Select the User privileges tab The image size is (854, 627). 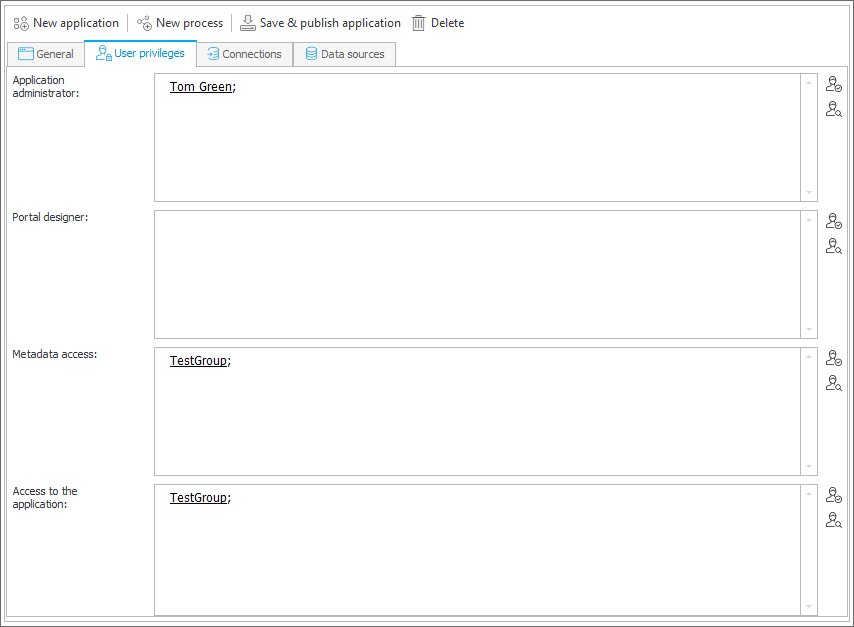point(141,53)
